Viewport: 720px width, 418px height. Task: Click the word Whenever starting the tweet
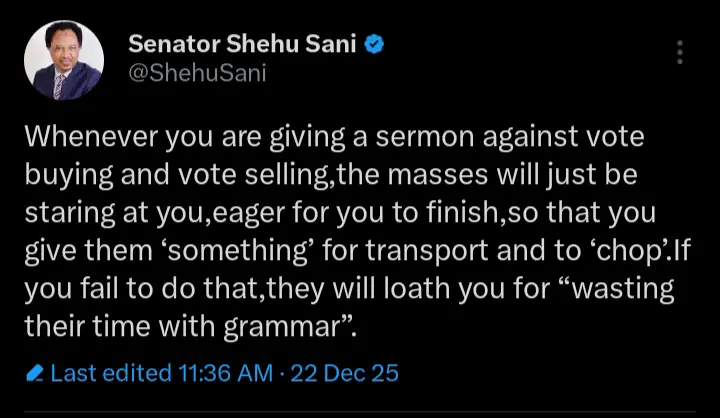83,135
